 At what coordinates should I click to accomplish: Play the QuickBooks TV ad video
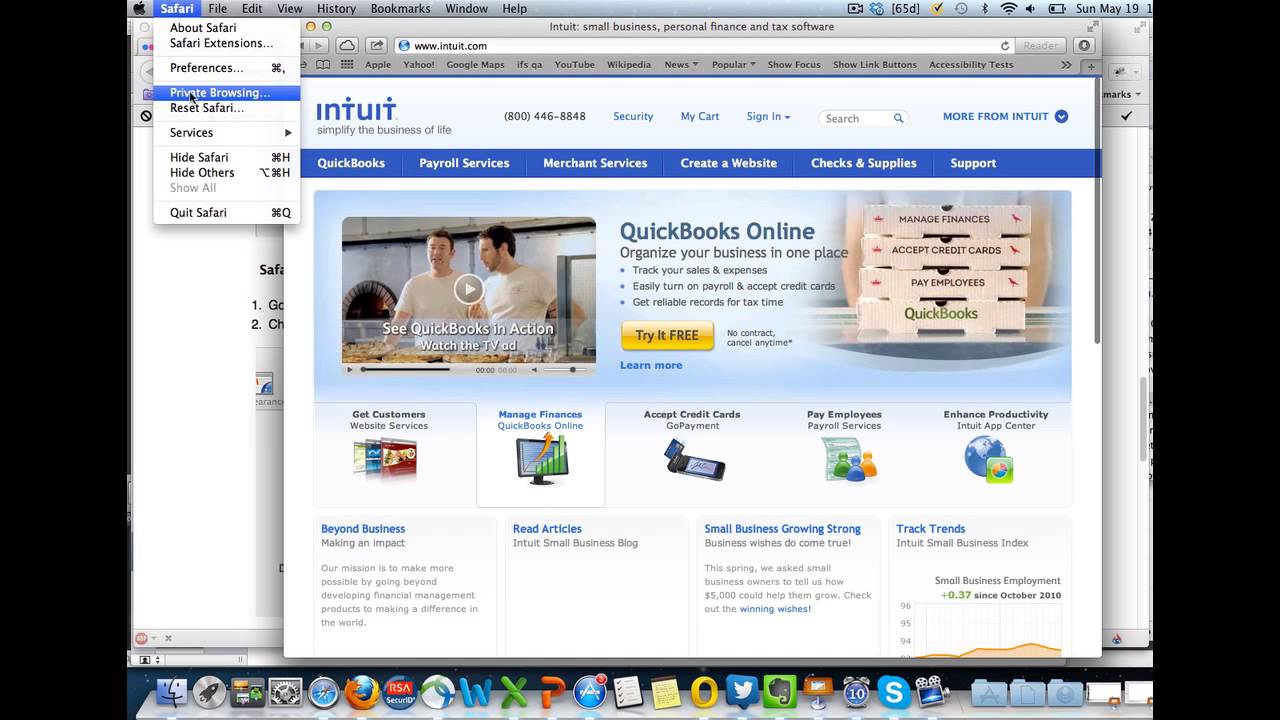468,290
